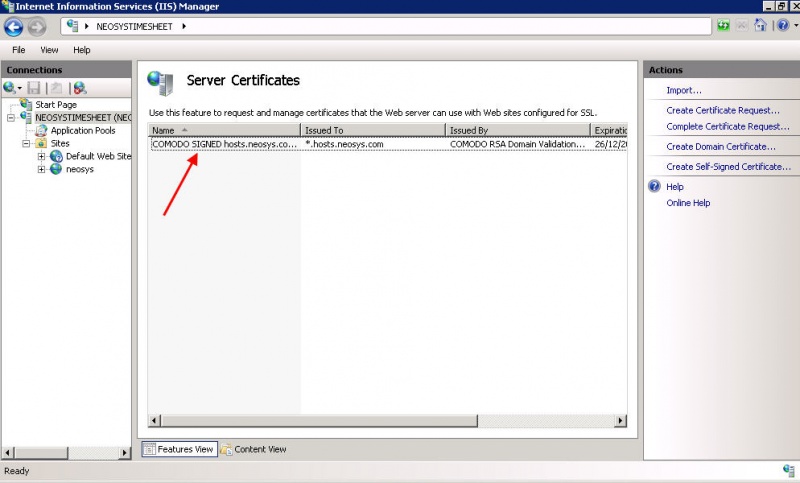This screenshot has width=800, height=483.
Task: Click the Start Page icon in the tree
Action: click(26, 104)
